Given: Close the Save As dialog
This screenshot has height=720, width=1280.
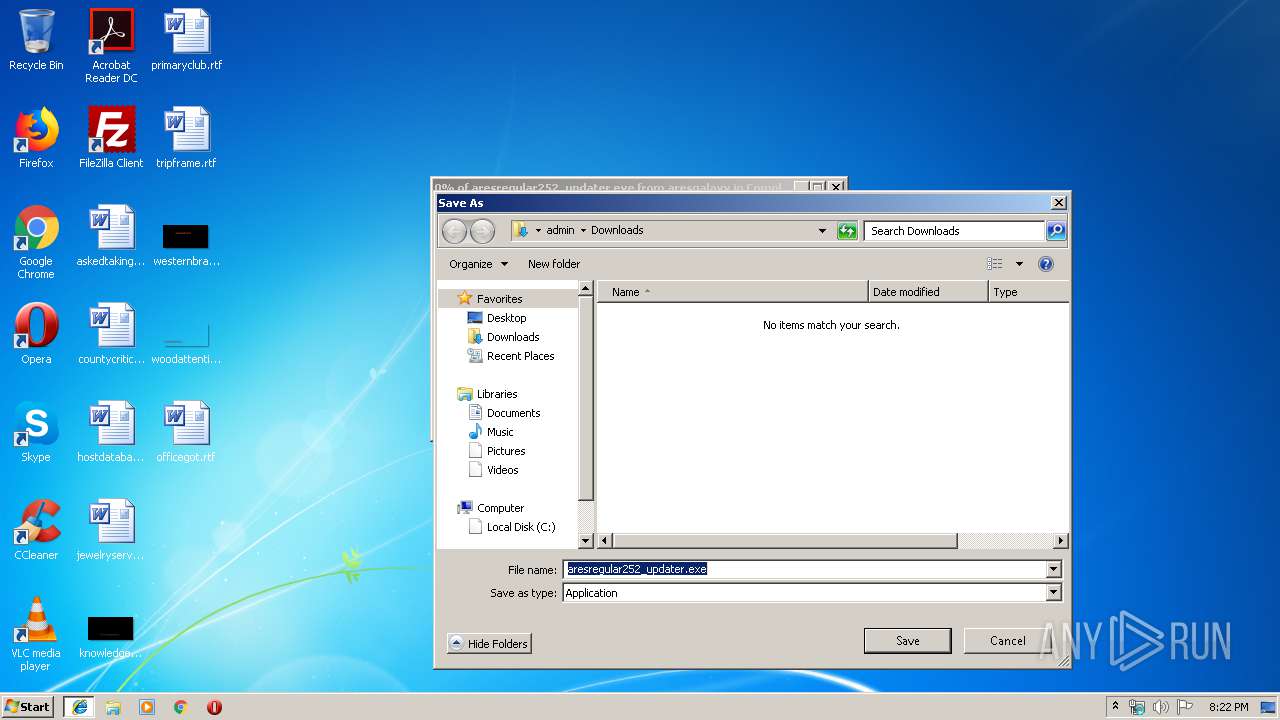Looking at the screenshot, I should [1058, 203].
